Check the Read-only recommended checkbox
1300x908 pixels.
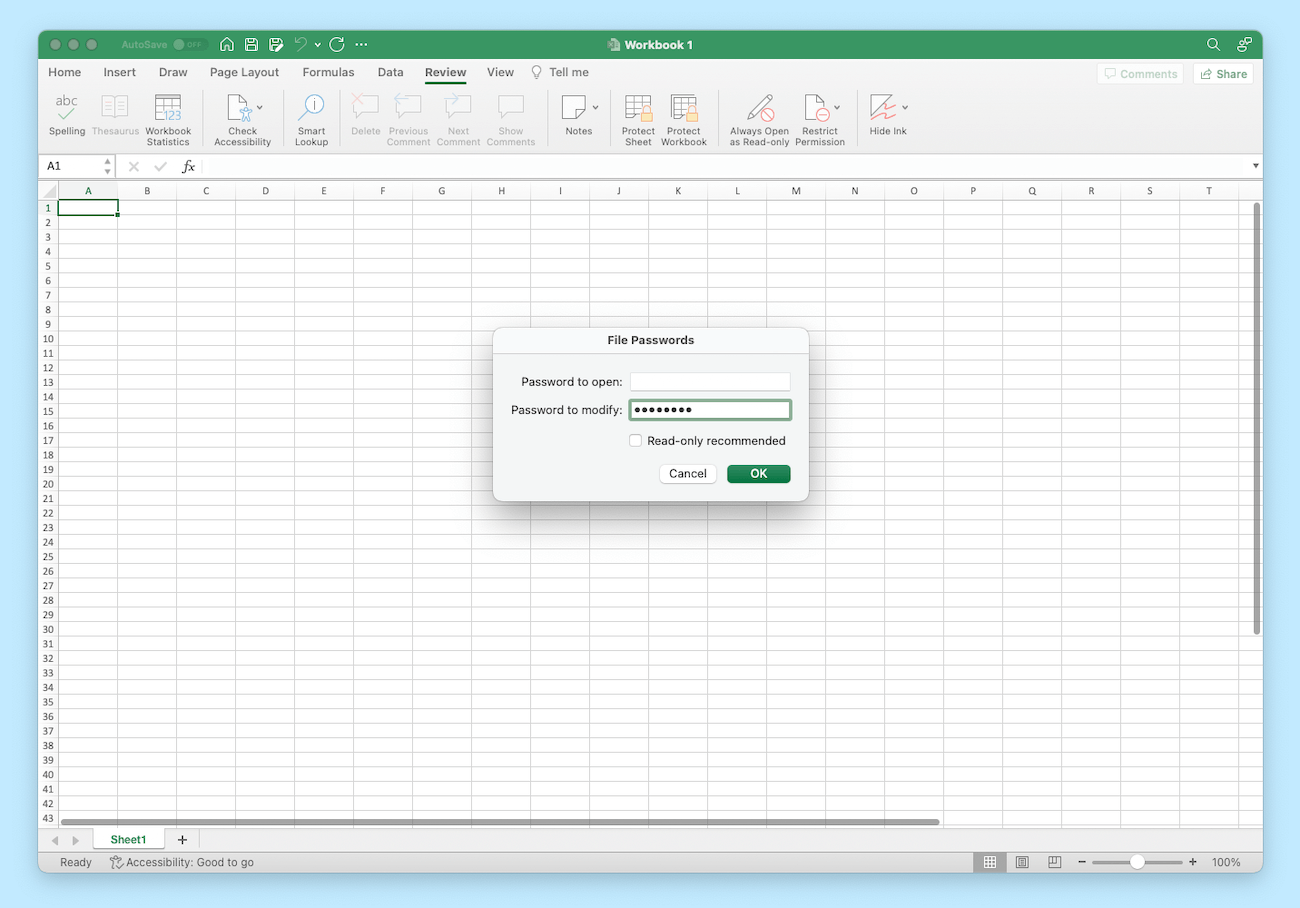(636, 440)
